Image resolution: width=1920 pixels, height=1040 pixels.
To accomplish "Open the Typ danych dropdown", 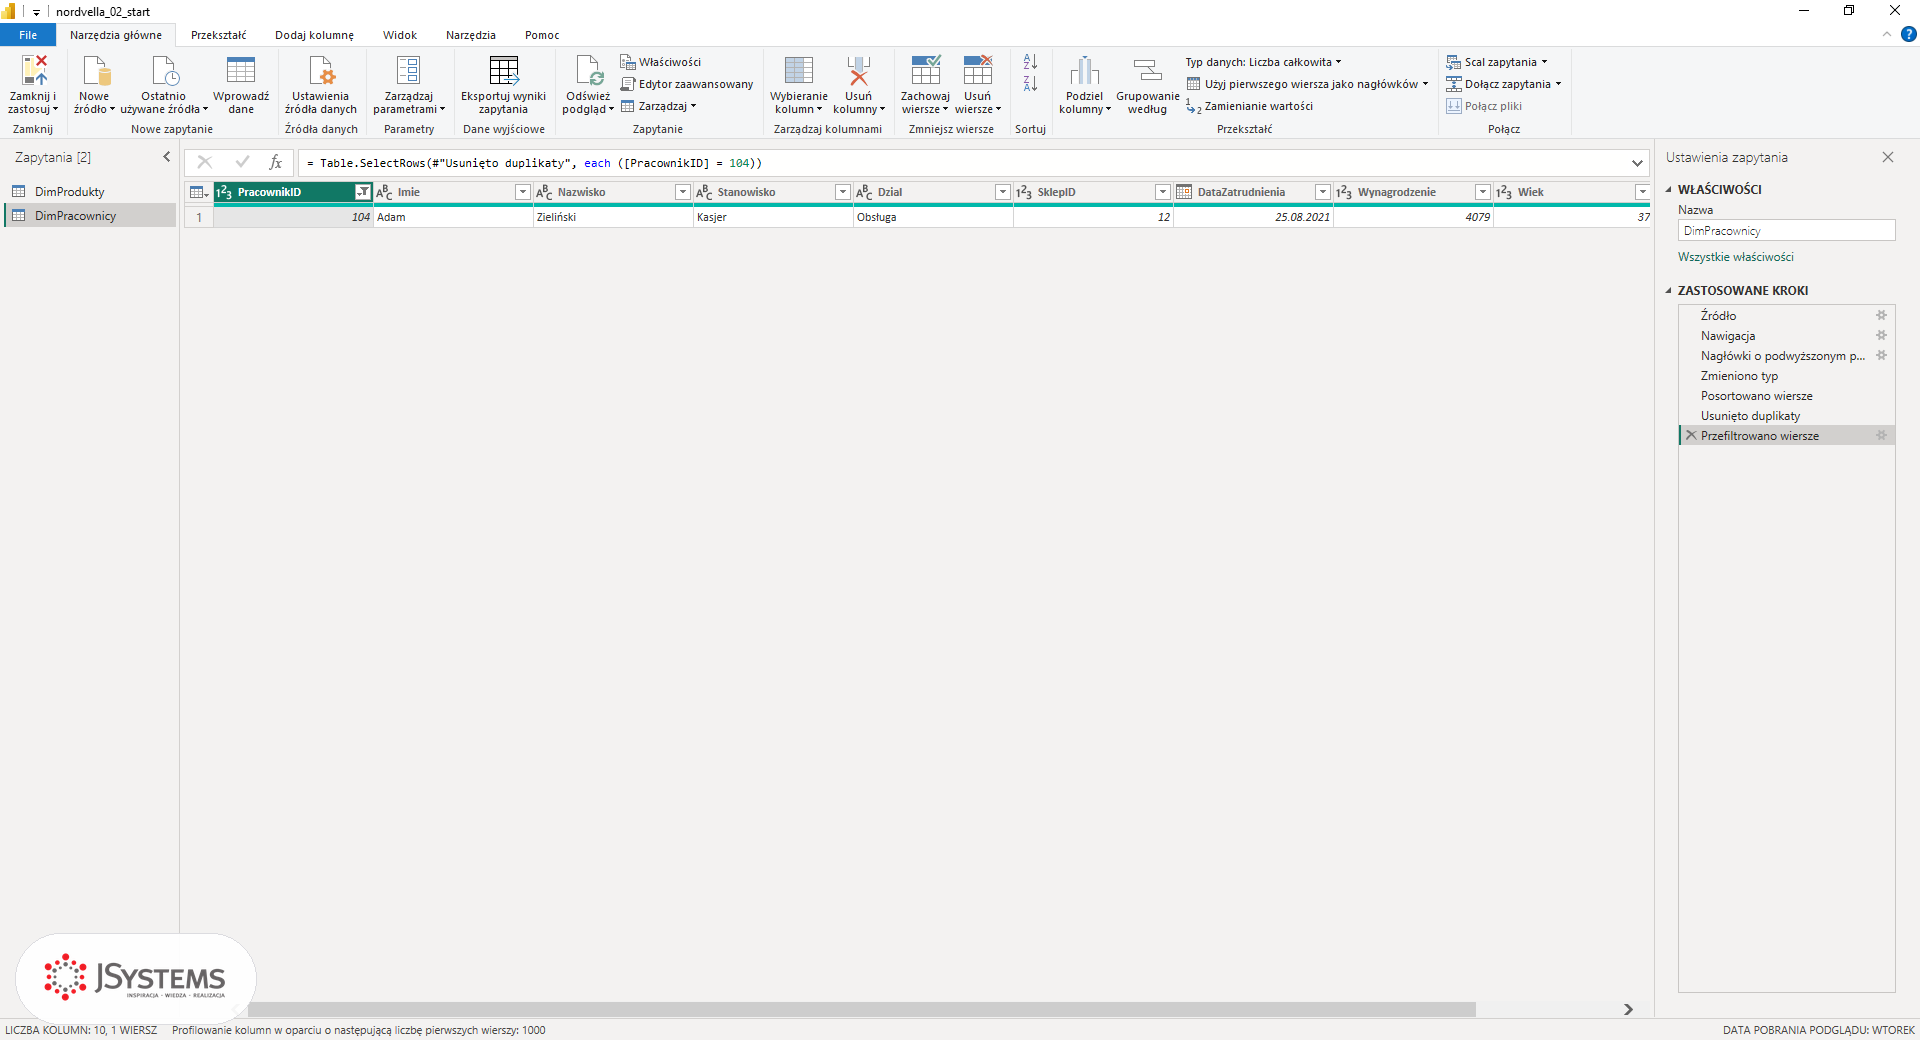I will [x=1264, y=62].
